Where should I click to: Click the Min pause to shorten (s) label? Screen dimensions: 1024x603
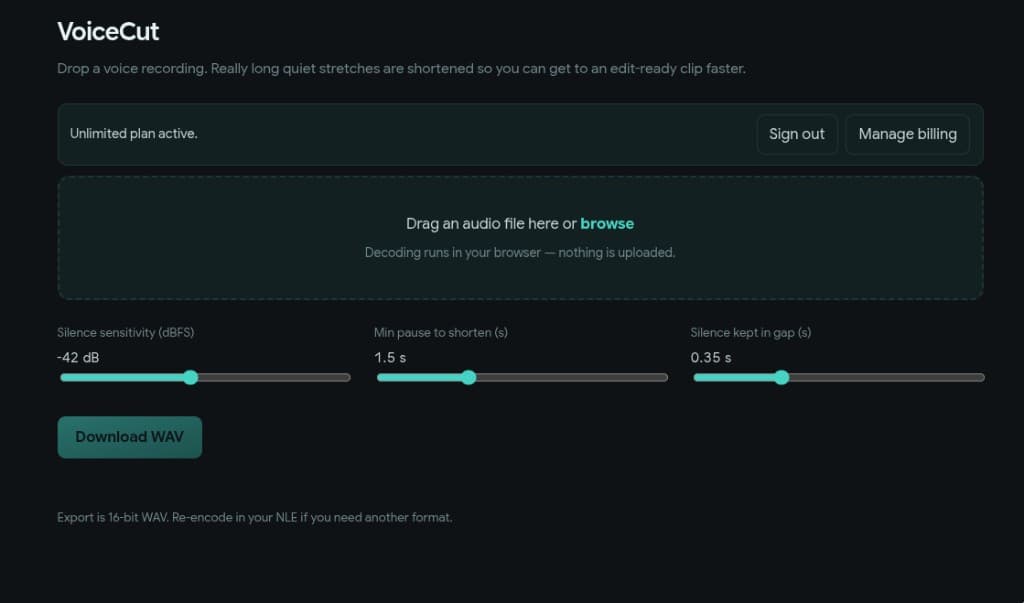(440, 332)
